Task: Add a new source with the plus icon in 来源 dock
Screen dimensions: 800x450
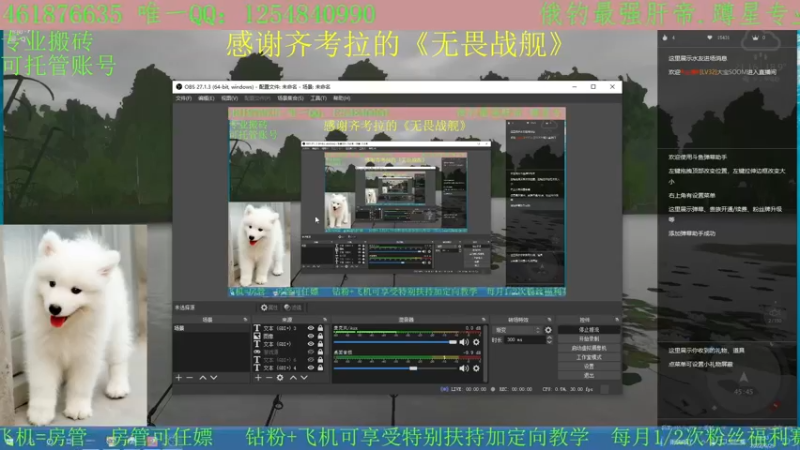Action: click(258, 378)
